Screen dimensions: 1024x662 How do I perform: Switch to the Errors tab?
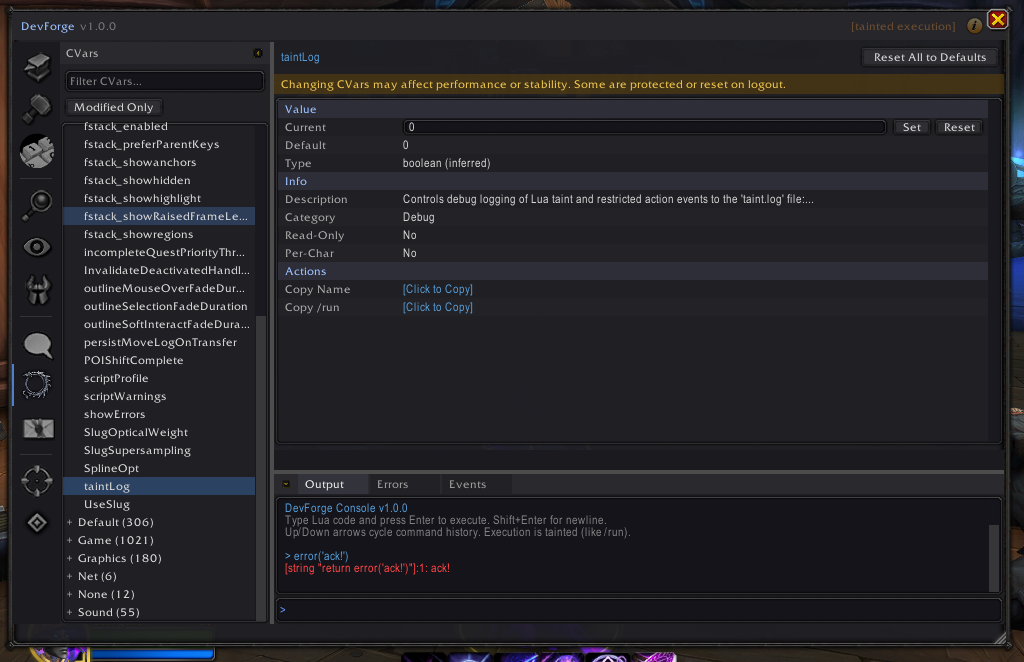point(395,483)
